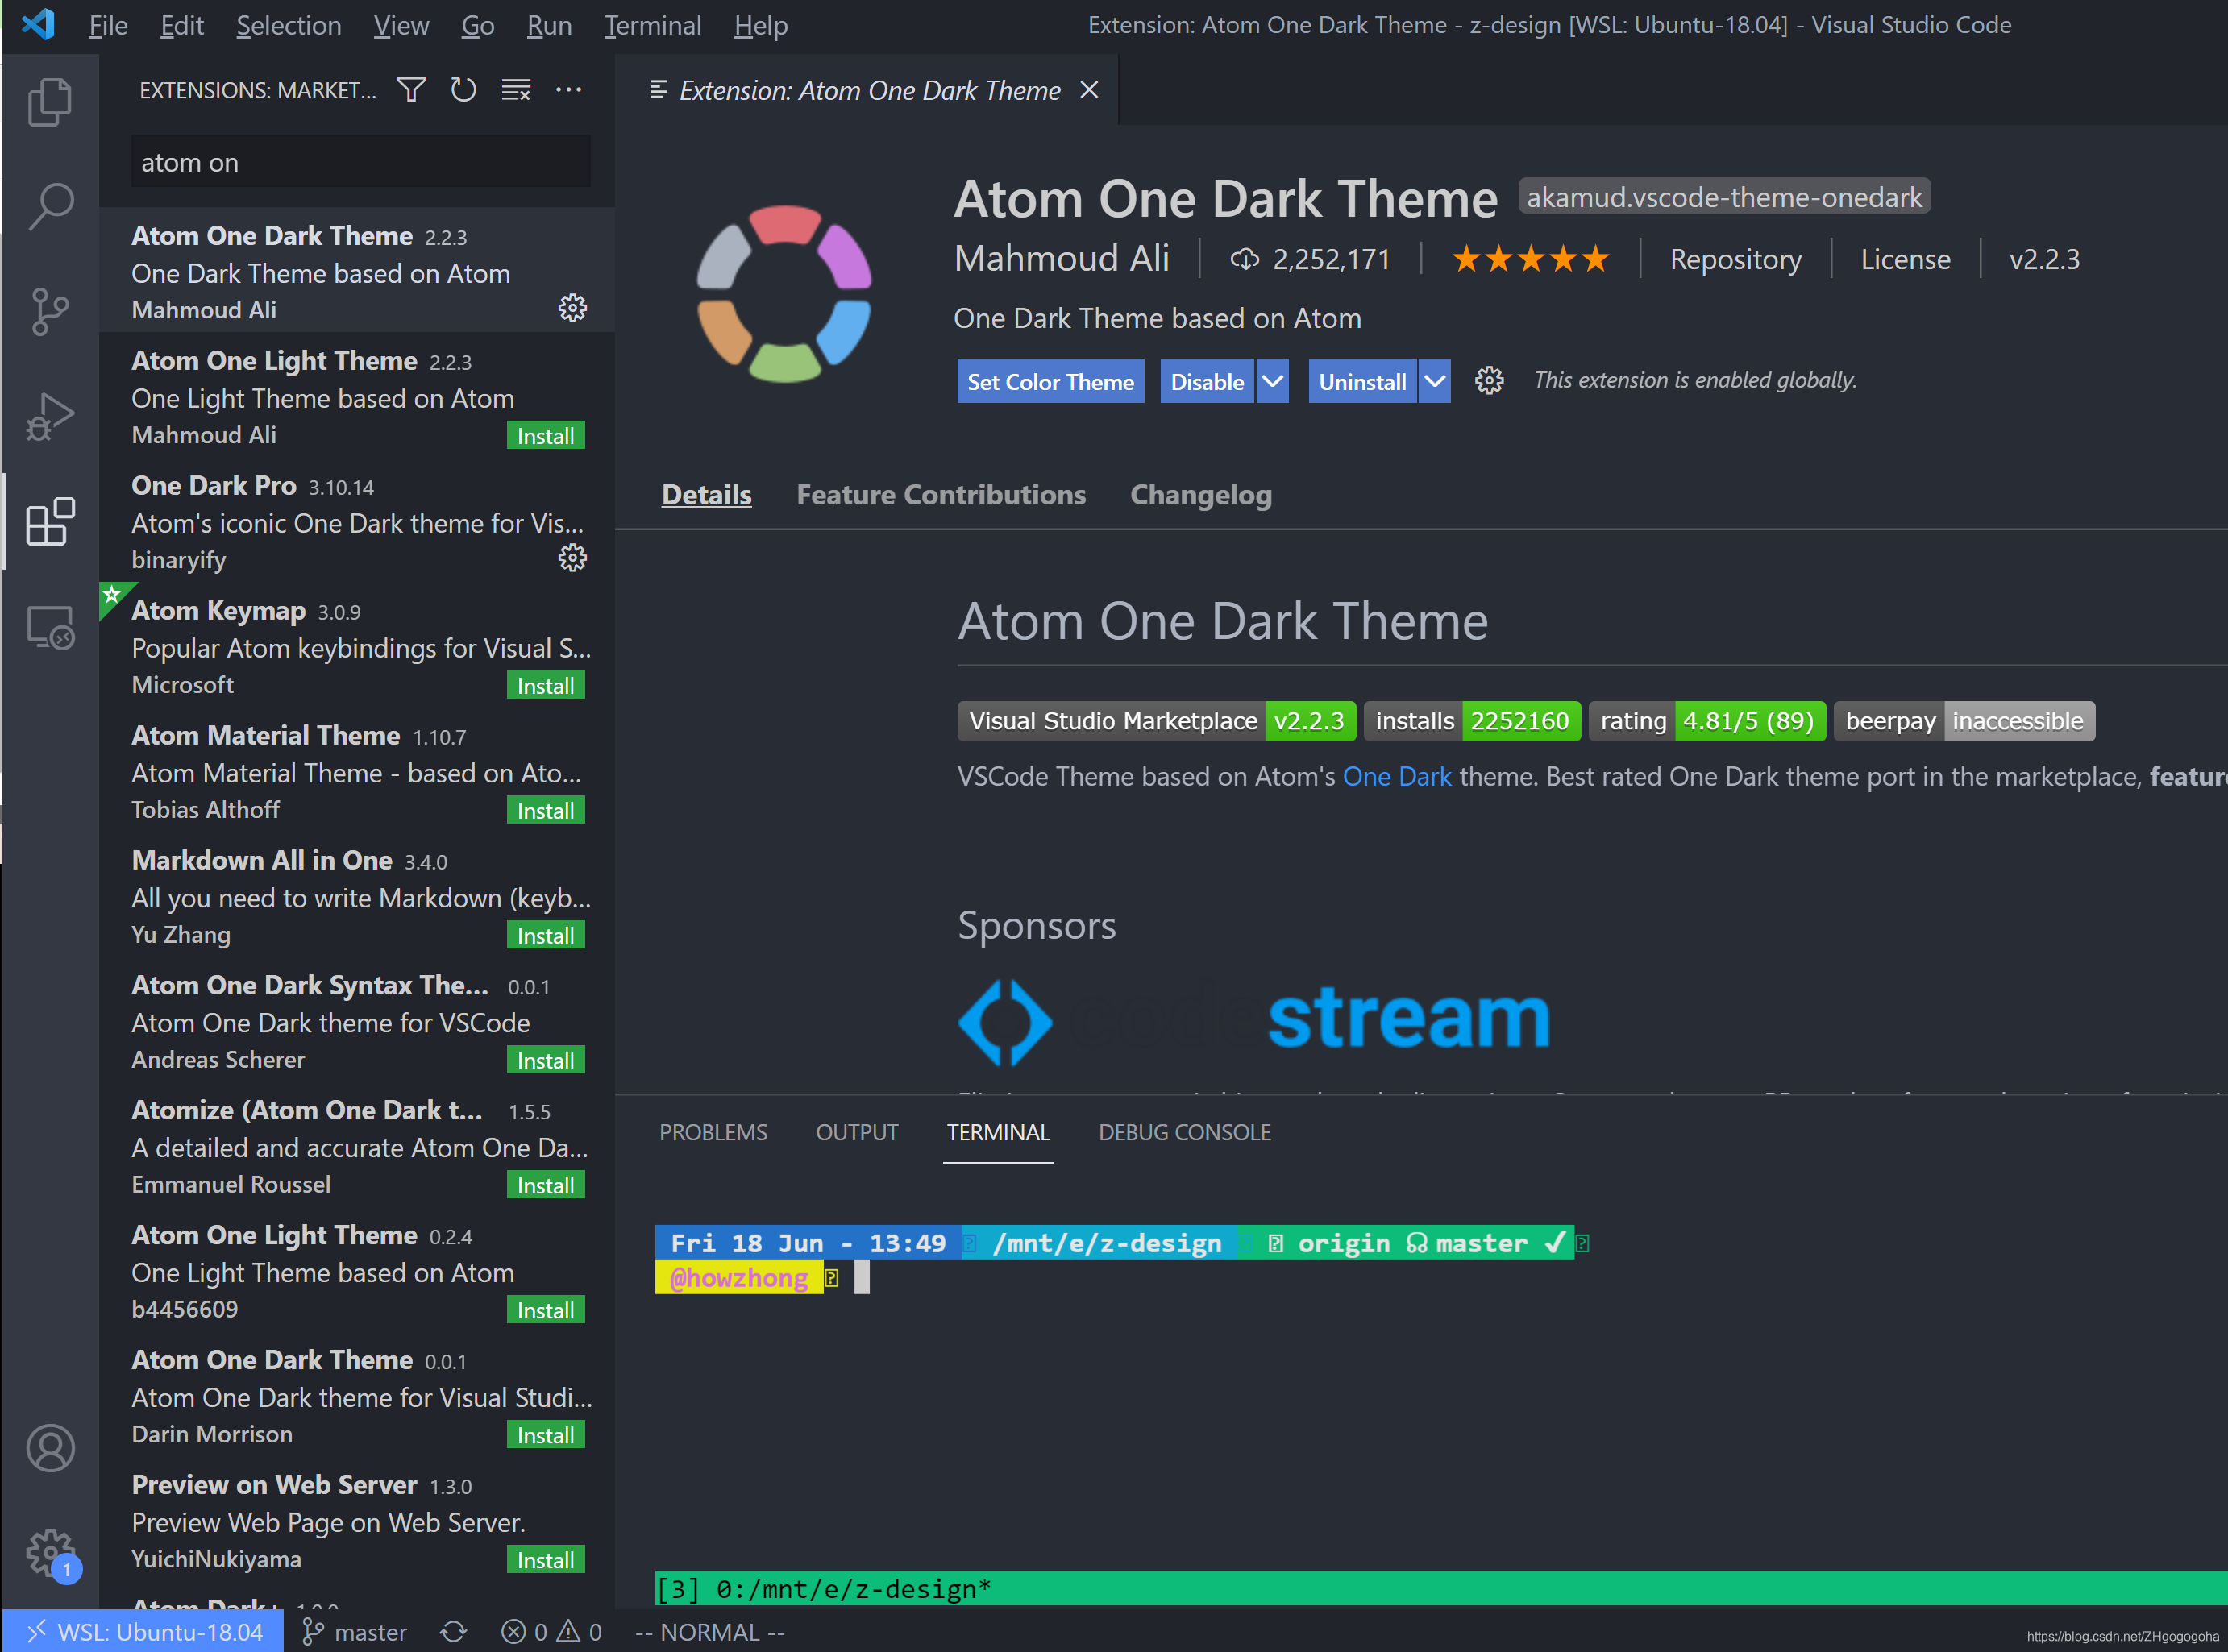Click the extension's five-star rating
The image size is (2228, 1652).
[x=1530, y=259]
